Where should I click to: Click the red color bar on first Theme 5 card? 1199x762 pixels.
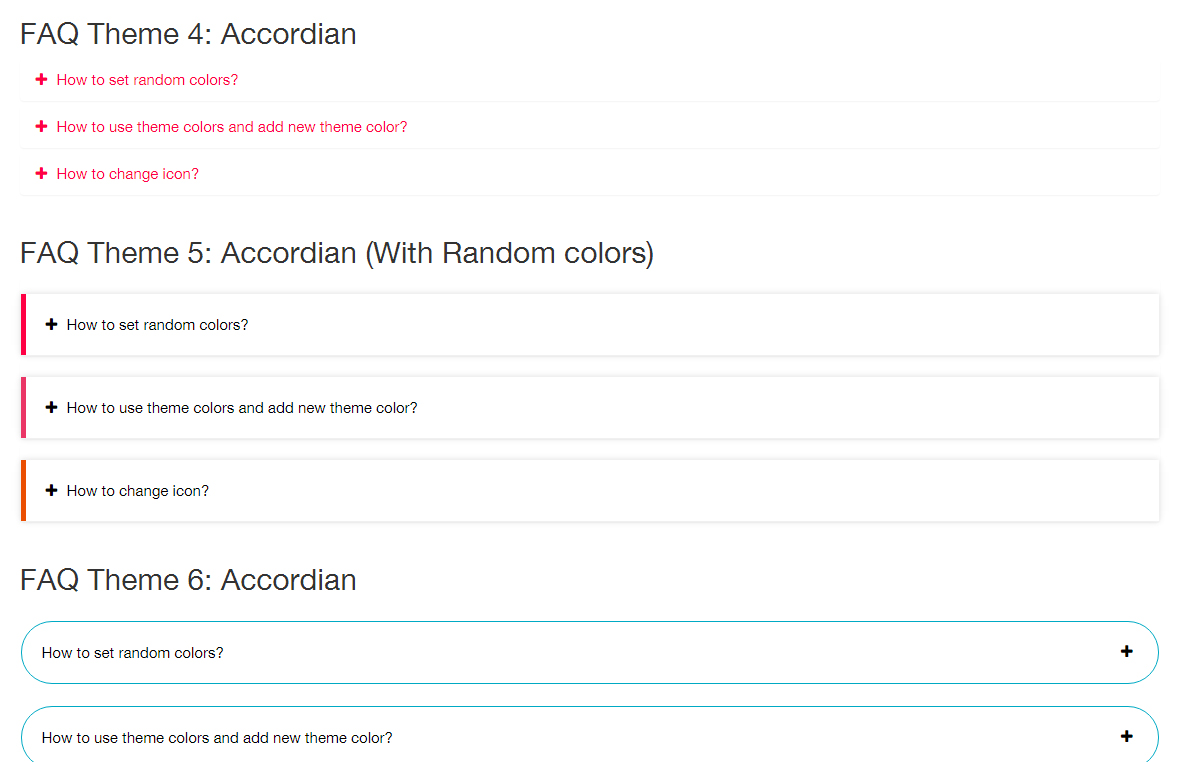[x=23, y=324]
